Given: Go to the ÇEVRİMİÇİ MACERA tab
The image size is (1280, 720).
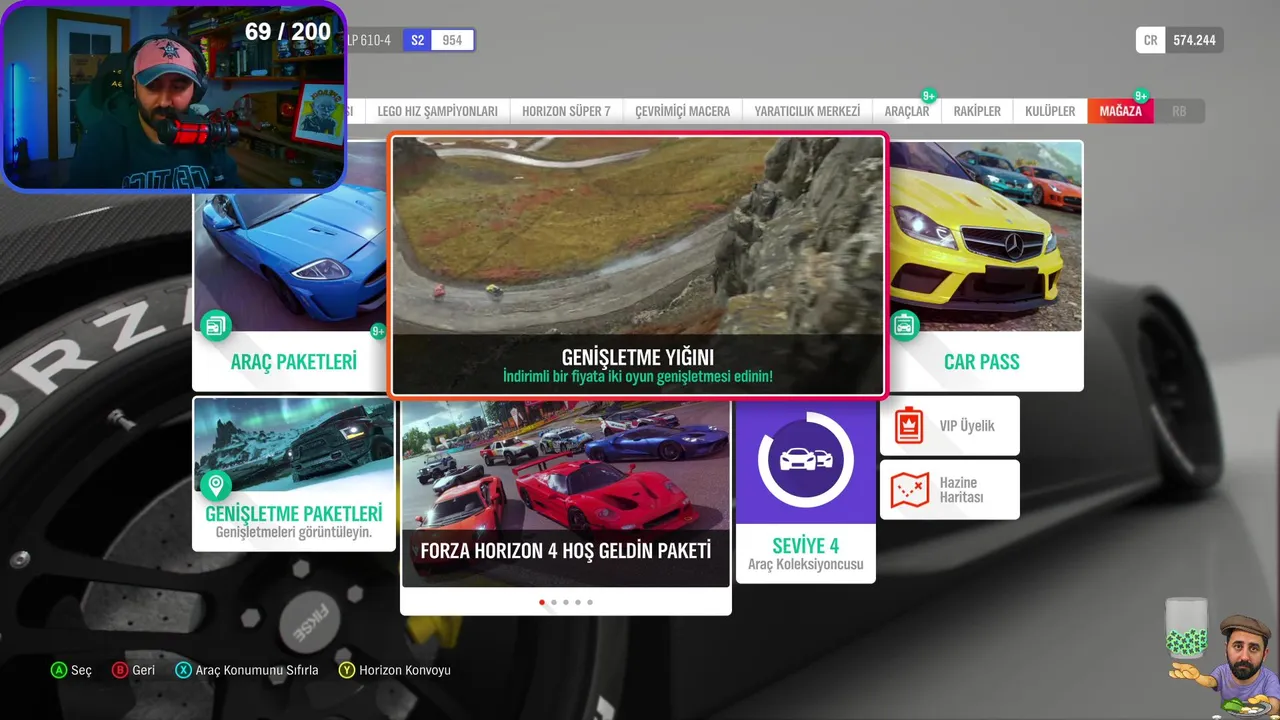Looking at the screenshot, I should coord(683,111).
